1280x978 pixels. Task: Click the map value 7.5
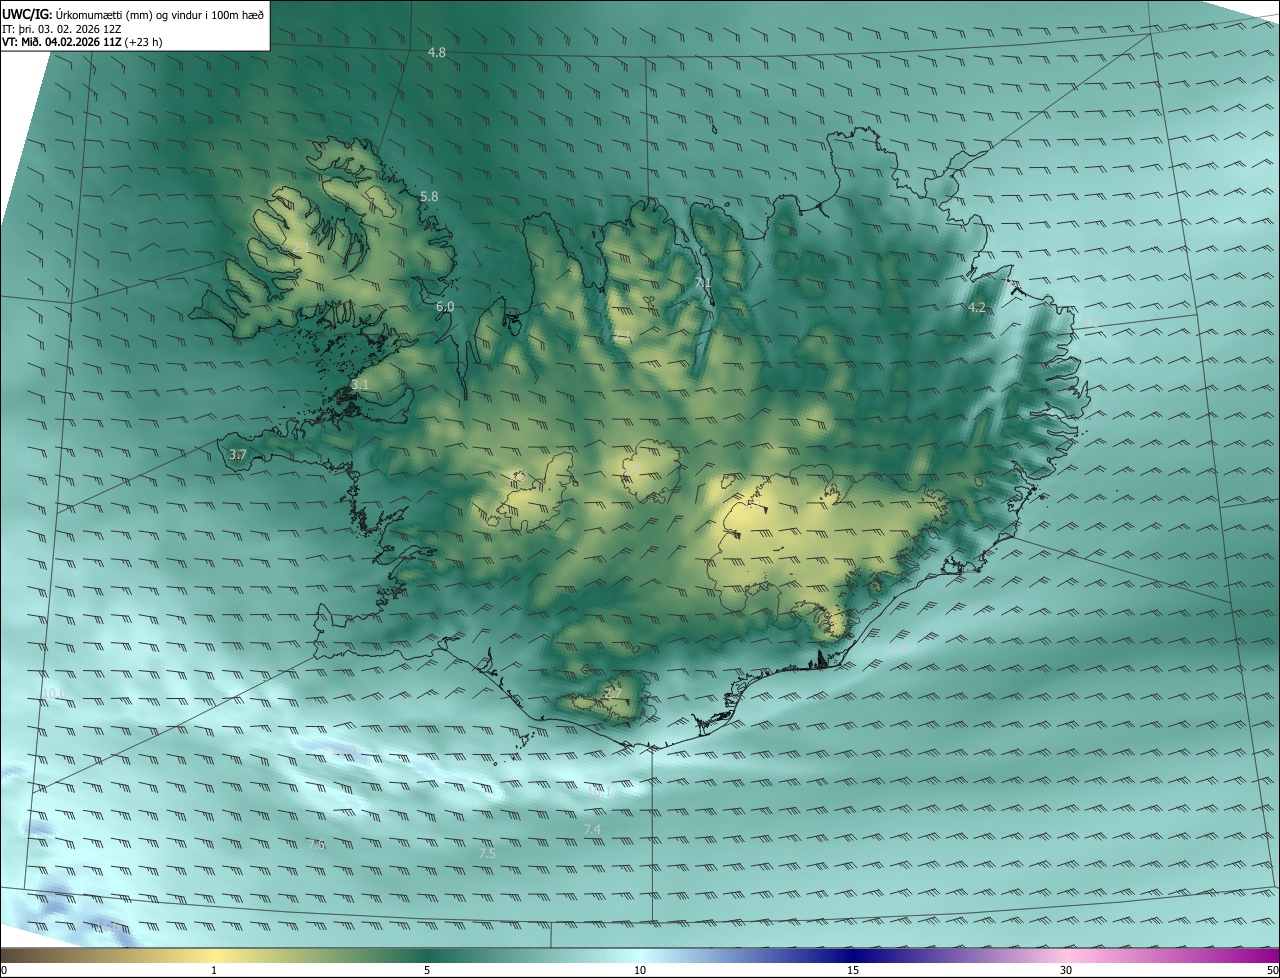(487, 854)
